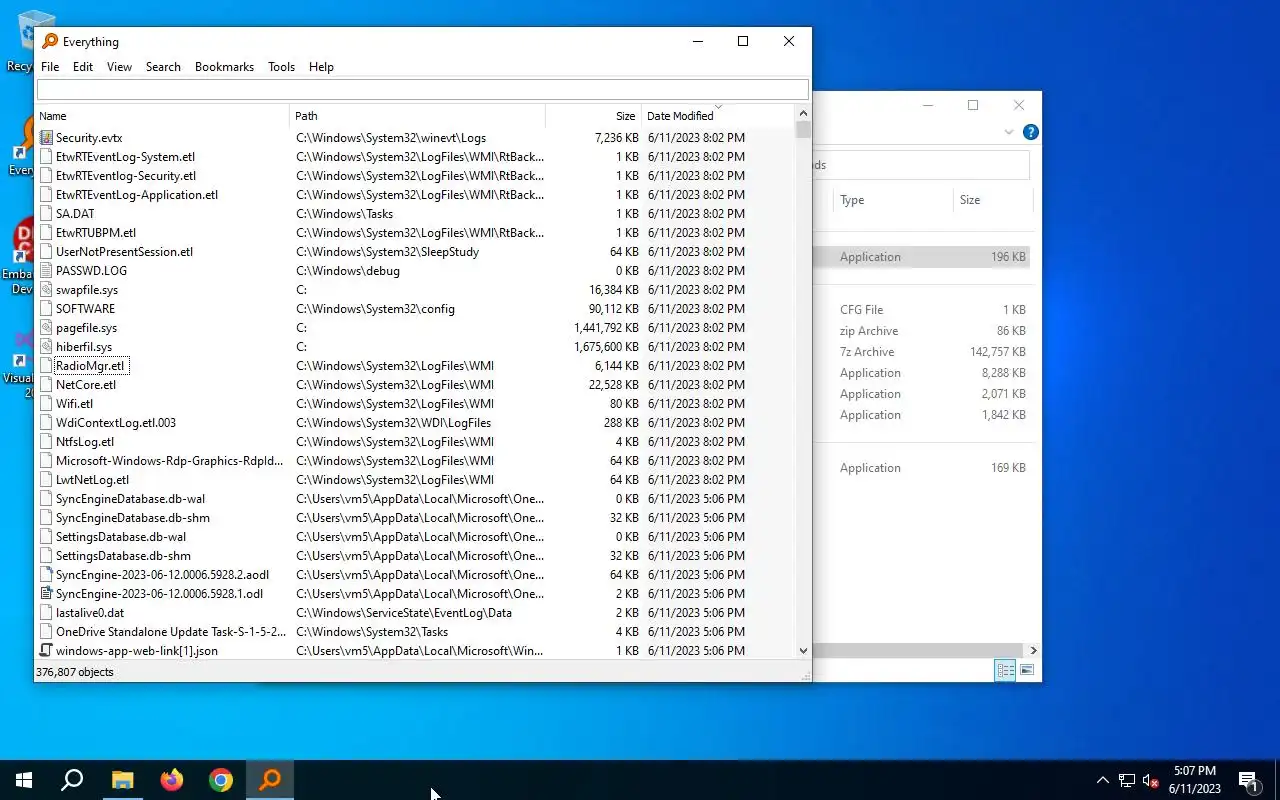The width and height of the screenshot is (1280, 800).
Task: Select the RadioMgr.etl file name
Action: [90, 366]
